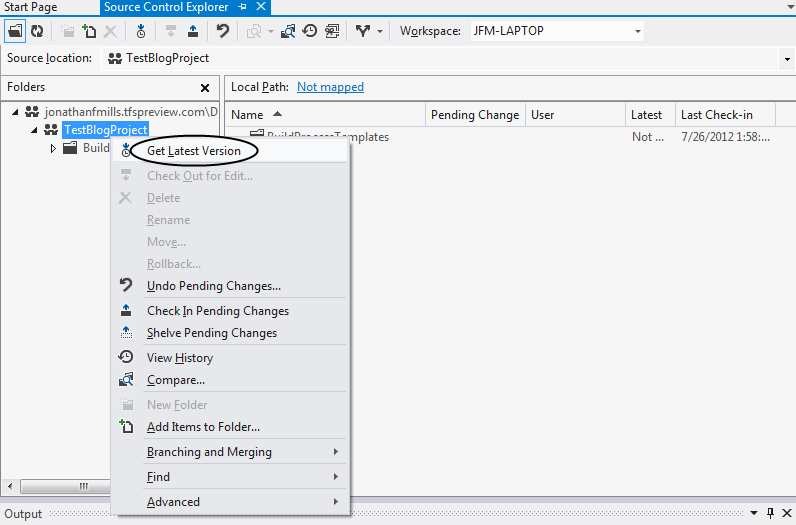Click the Folders pane scroll-left arrow
The width and height of the screenshot is (796, 525).
[10, 486]
